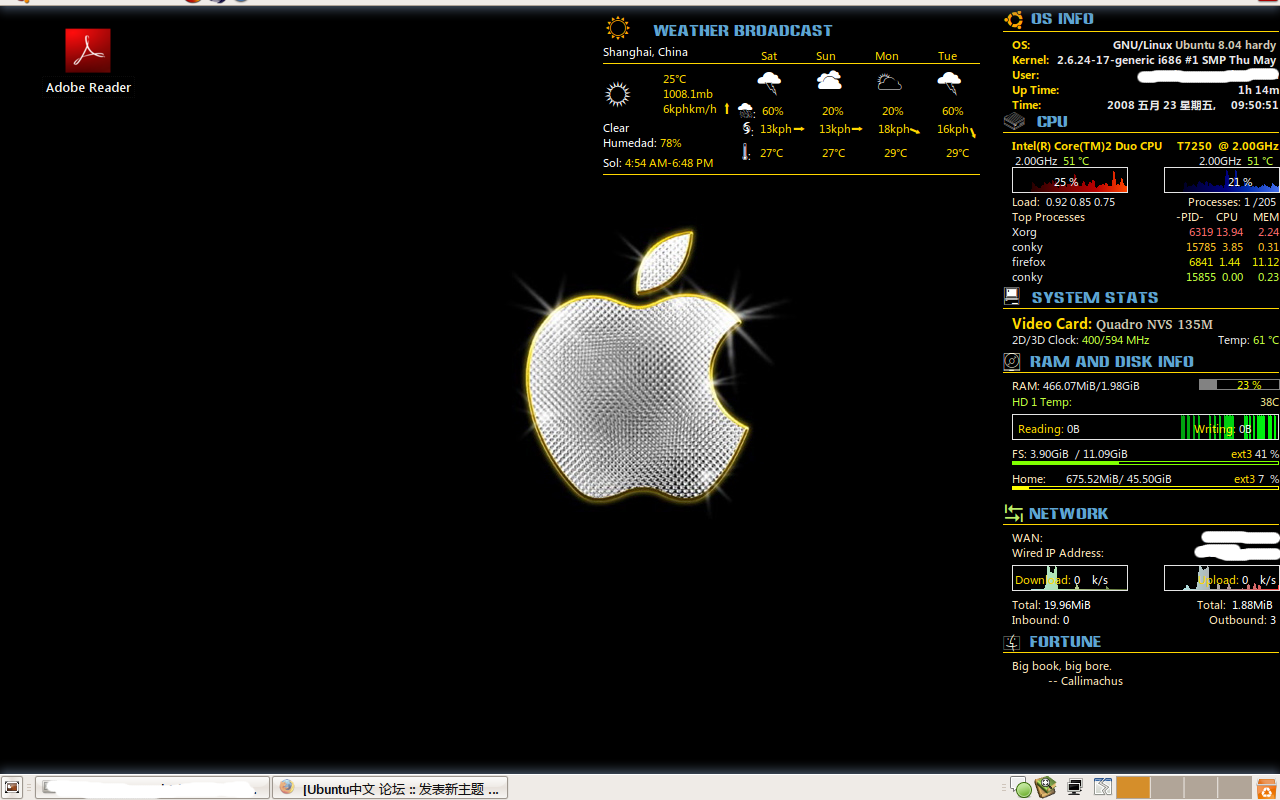Image resolution: width=1280 pixels, height=800 pixels.
Task: Select the redacted window button in the taskbar
Action: [152, 788]
